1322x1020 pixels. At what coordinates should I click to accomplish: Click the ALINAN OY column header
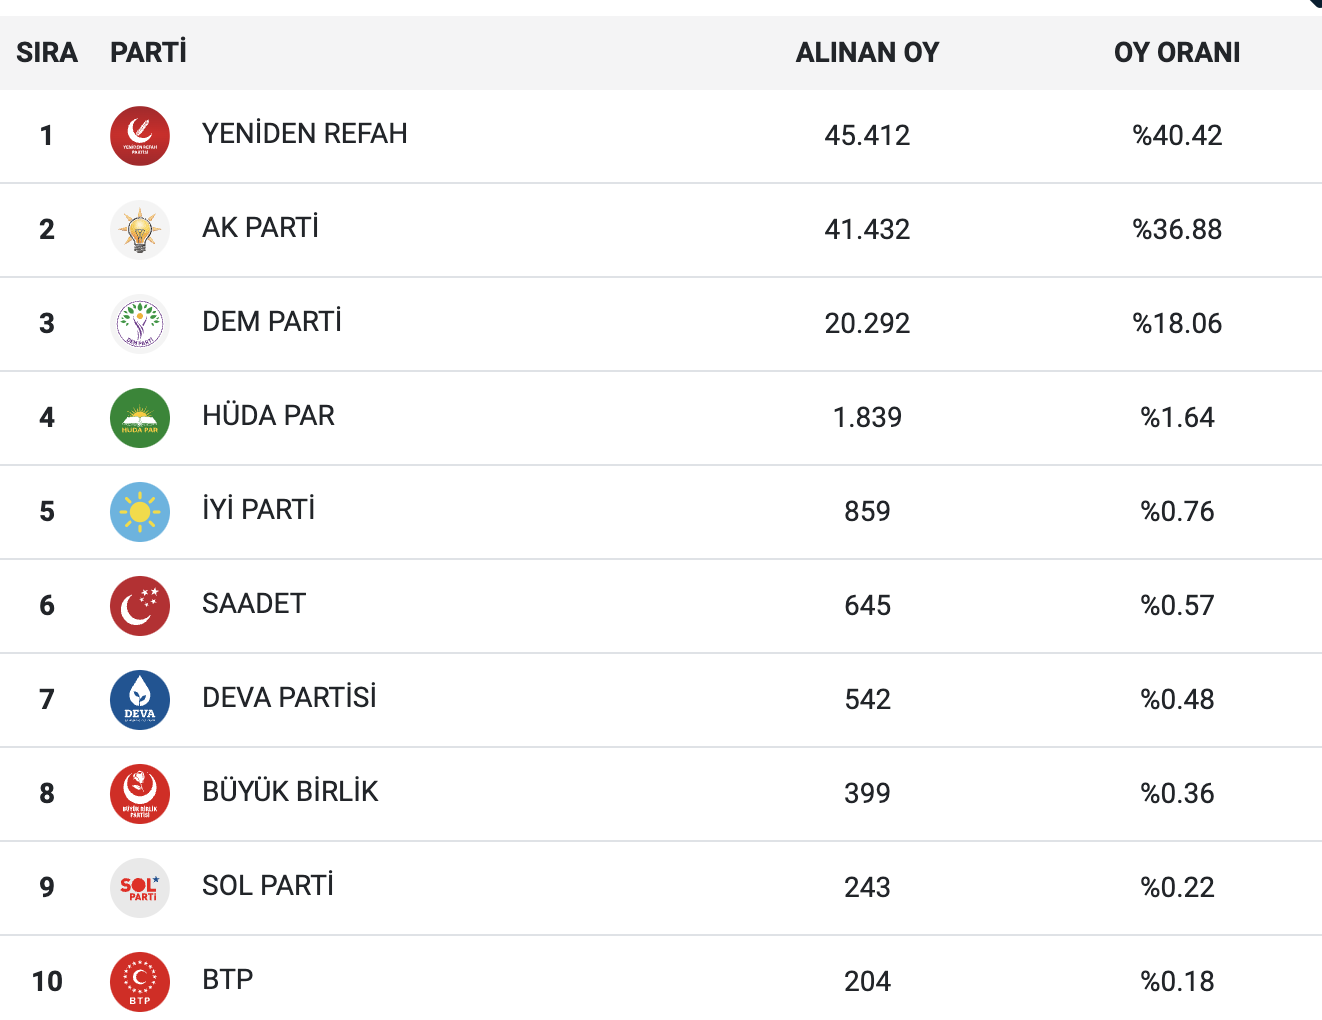point(867,52)
